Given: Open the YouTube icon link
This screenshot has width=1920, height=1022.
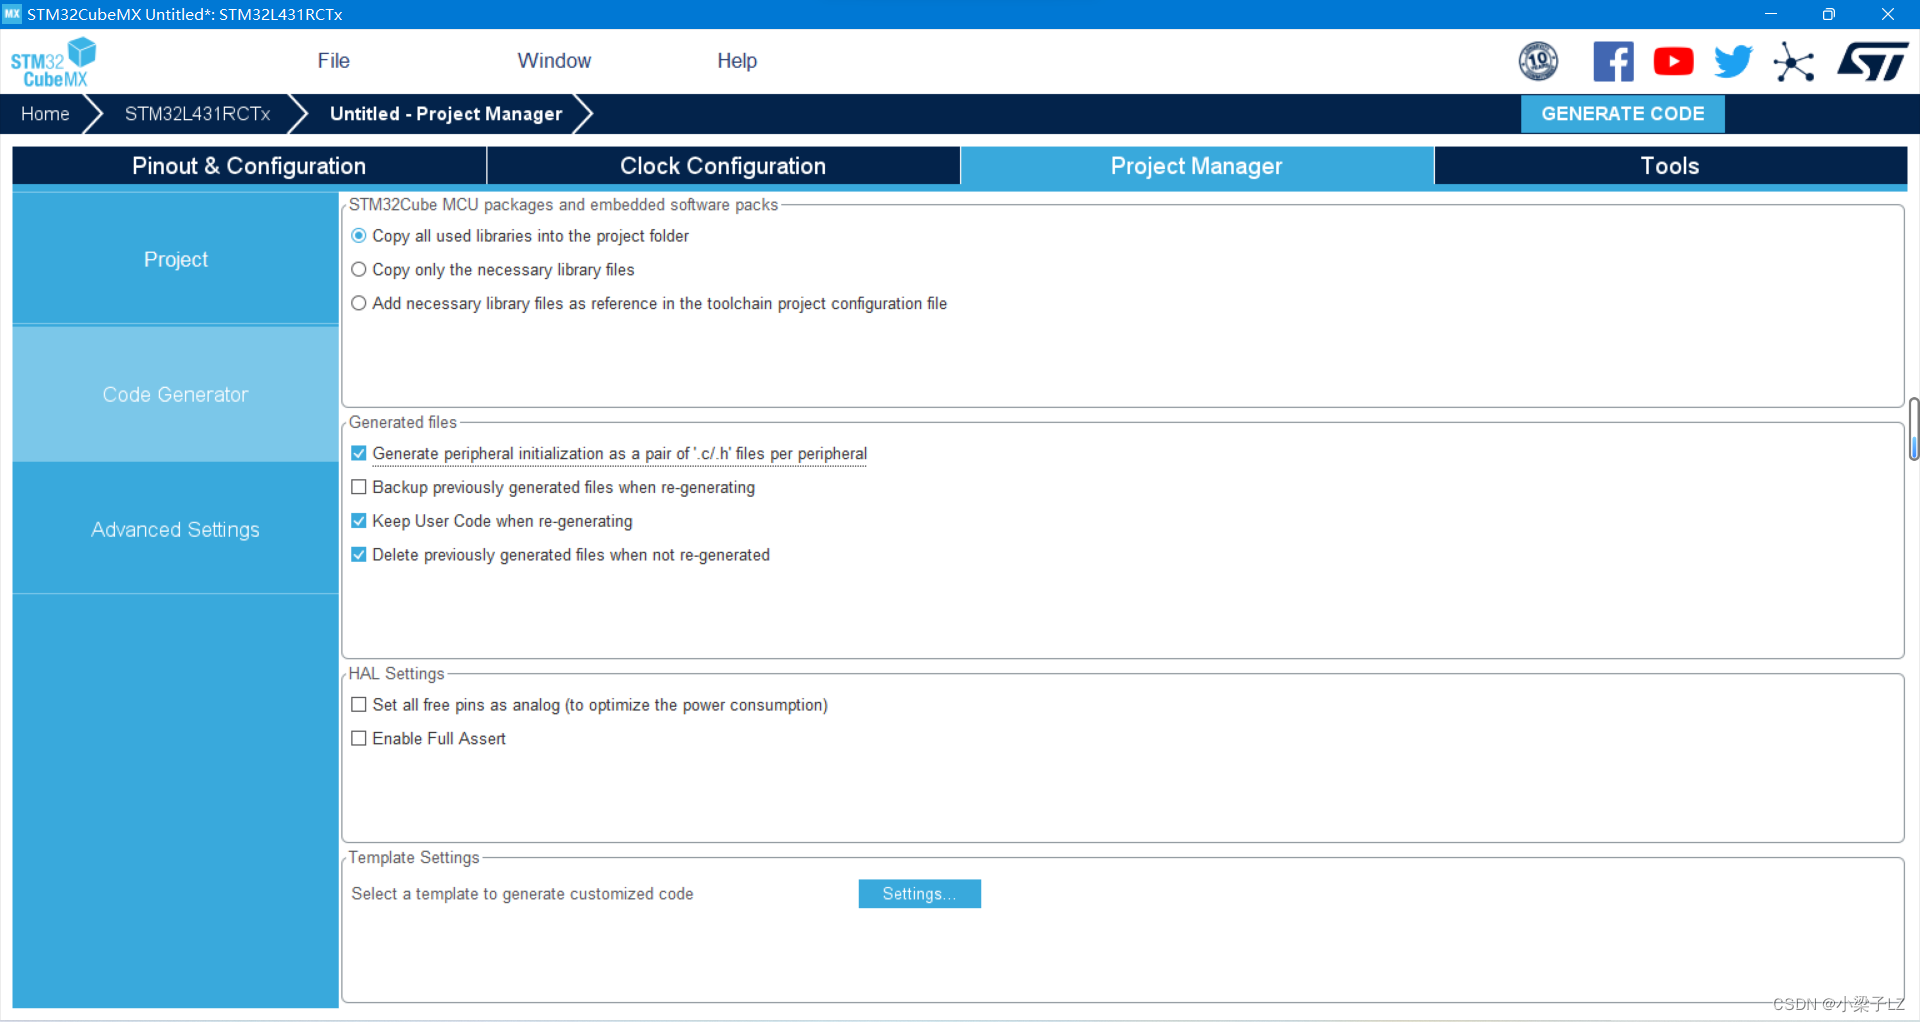Looking at the screenshot, I should [1673, 61].
